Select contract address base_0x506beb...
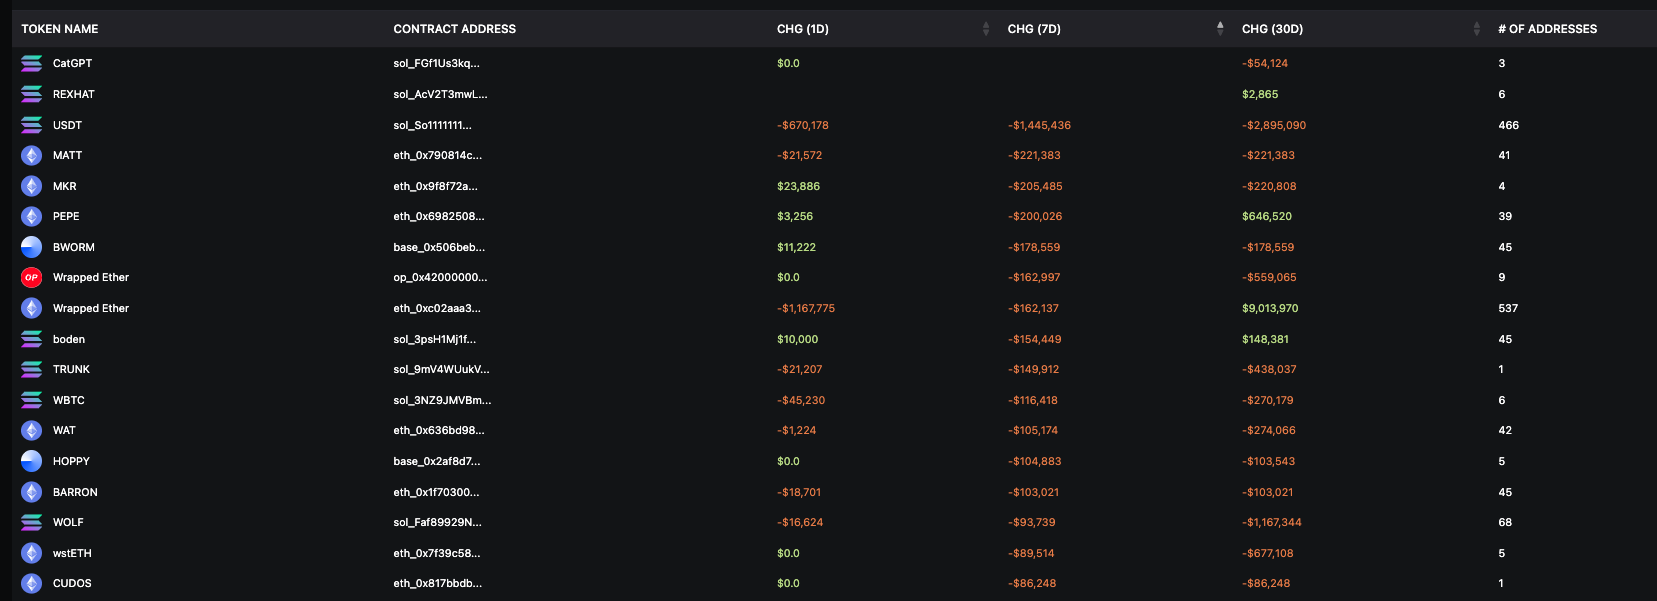The image size is (1657, 601). (x=439, y=247)
